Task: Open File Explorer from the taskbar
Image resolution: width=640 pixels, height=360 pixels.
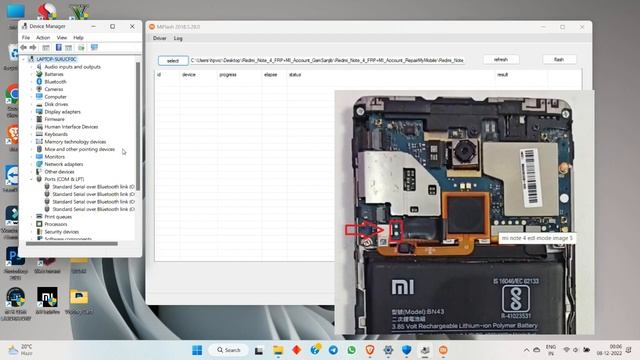Action: (x=278, y=350)
